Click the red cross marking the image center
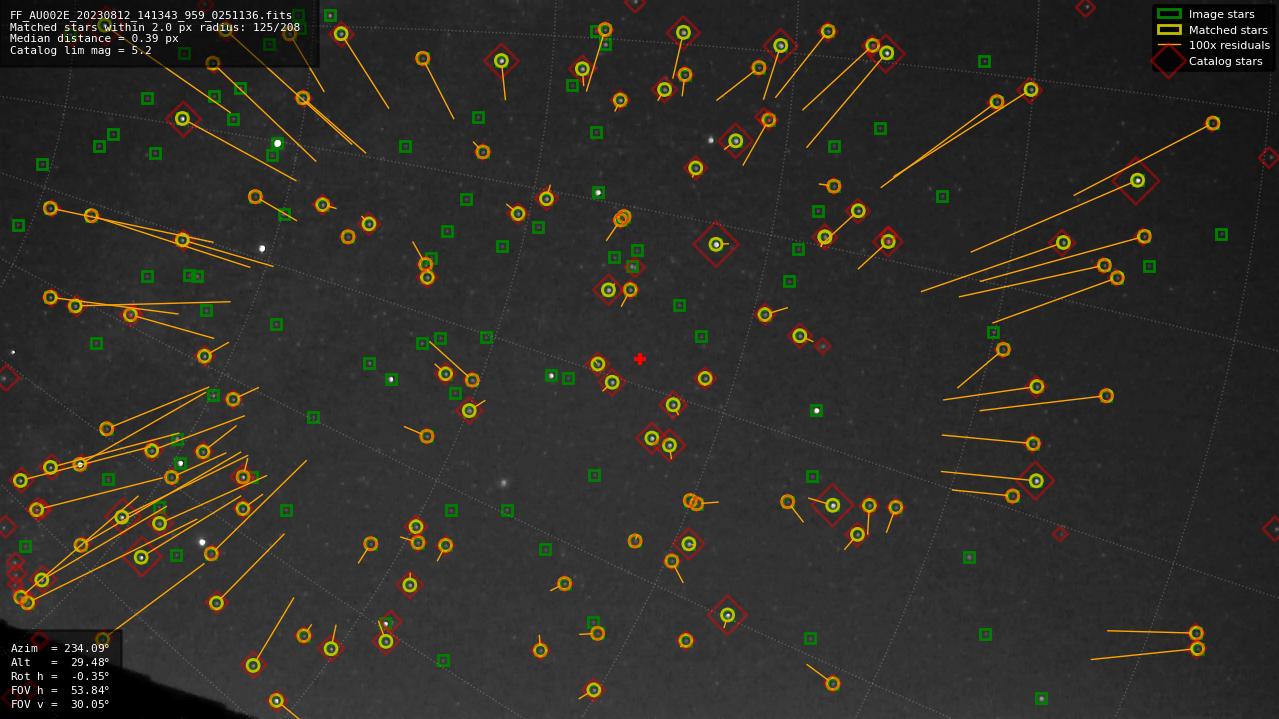The image size is (1279, 719). tap(640, 359)
